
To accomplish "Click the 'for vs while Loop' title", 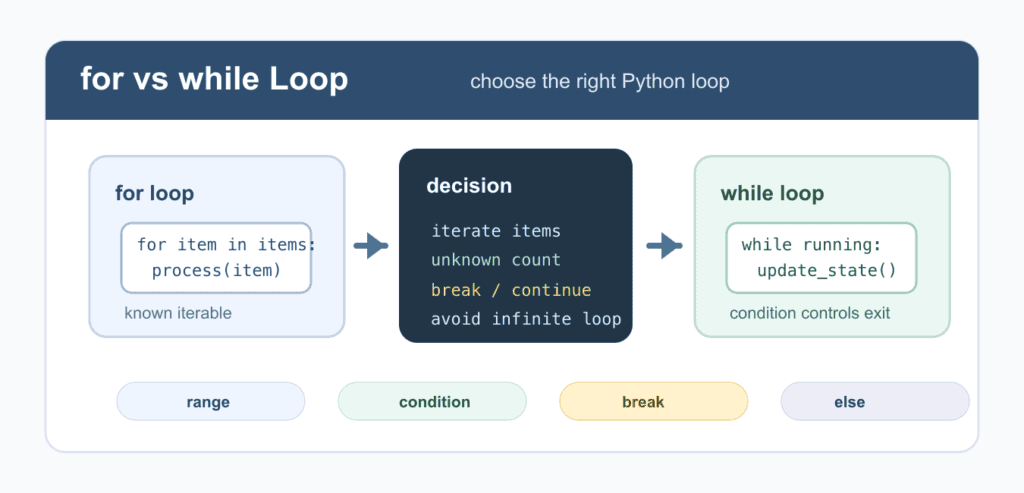I will pos(214,80).
